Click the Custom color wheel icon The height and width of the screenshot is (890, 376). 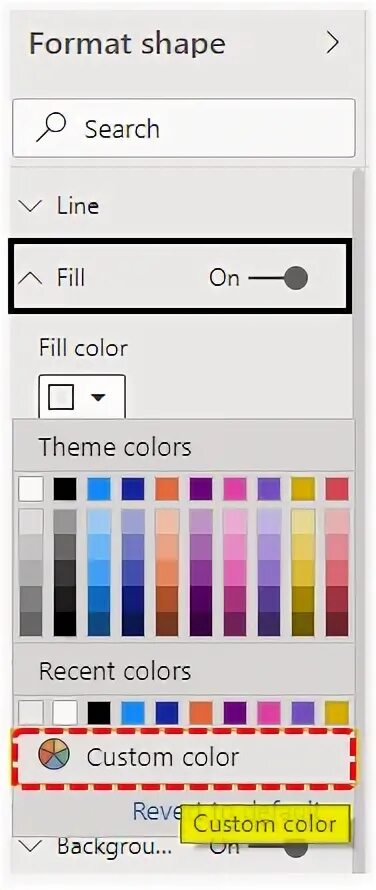[x=54, y=755]
